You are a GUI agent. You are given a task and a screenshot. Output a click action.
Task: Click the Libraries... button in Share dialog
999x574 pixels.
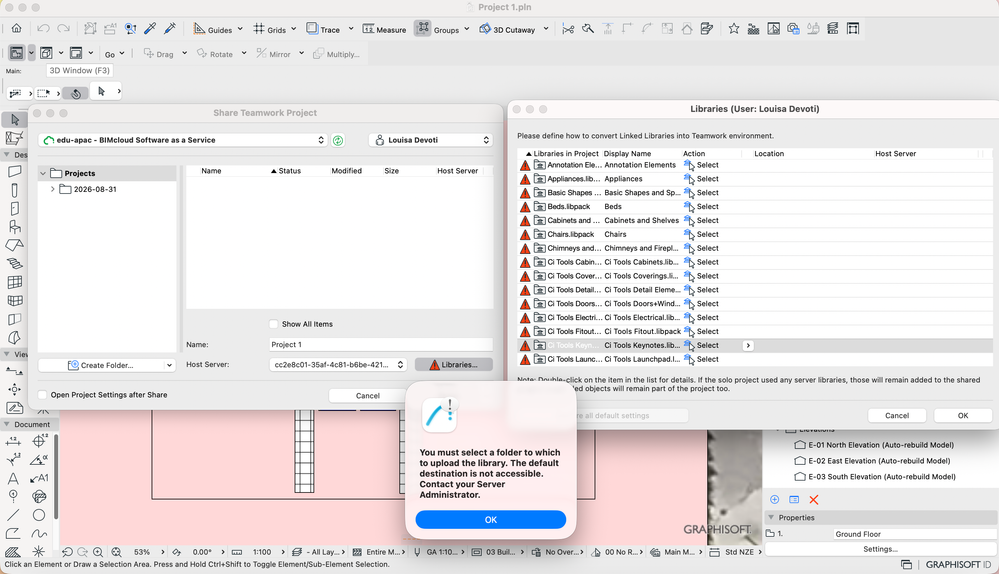(454, 365)
